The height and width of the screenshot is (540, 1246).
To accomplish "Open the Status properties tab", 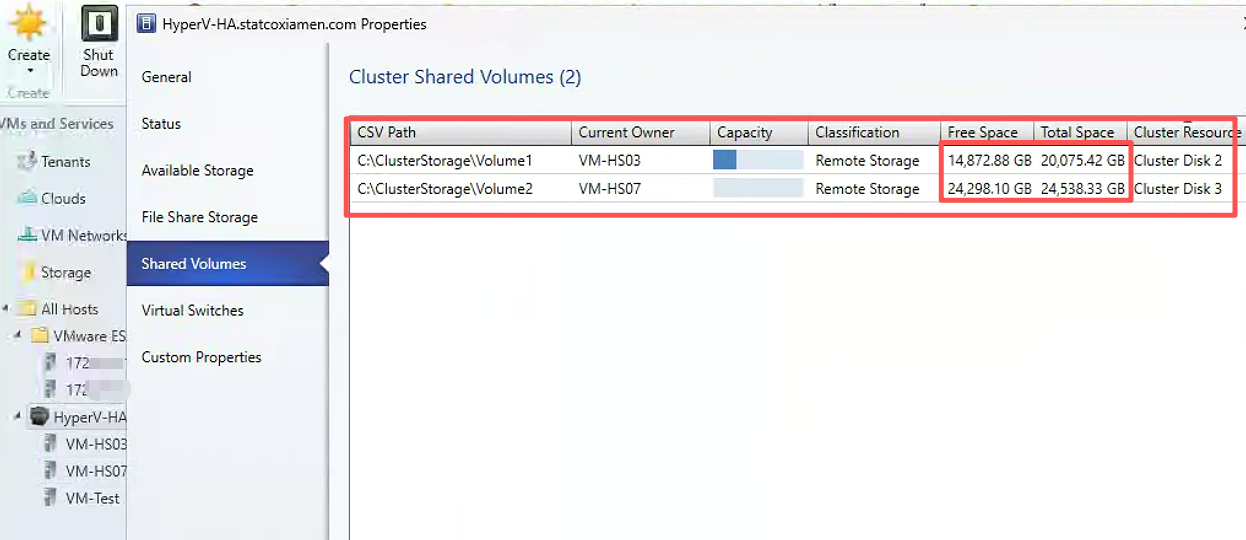I will tap(227, 124).
